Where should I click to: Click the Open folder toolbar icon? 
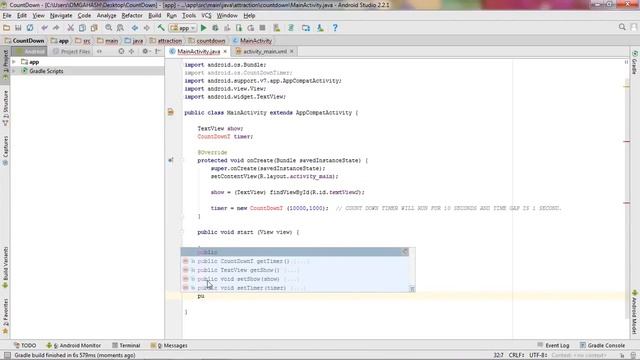coord(6,28)
